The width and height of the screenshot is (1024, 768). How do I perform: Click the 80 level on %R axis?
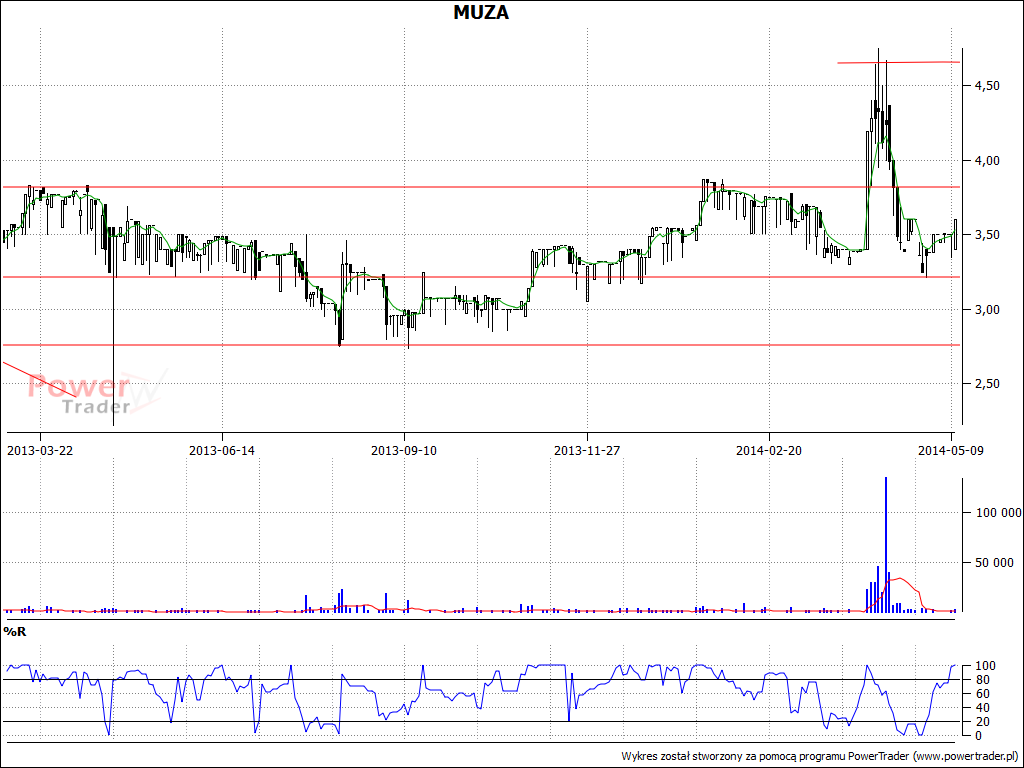click(x=981, y=680)
